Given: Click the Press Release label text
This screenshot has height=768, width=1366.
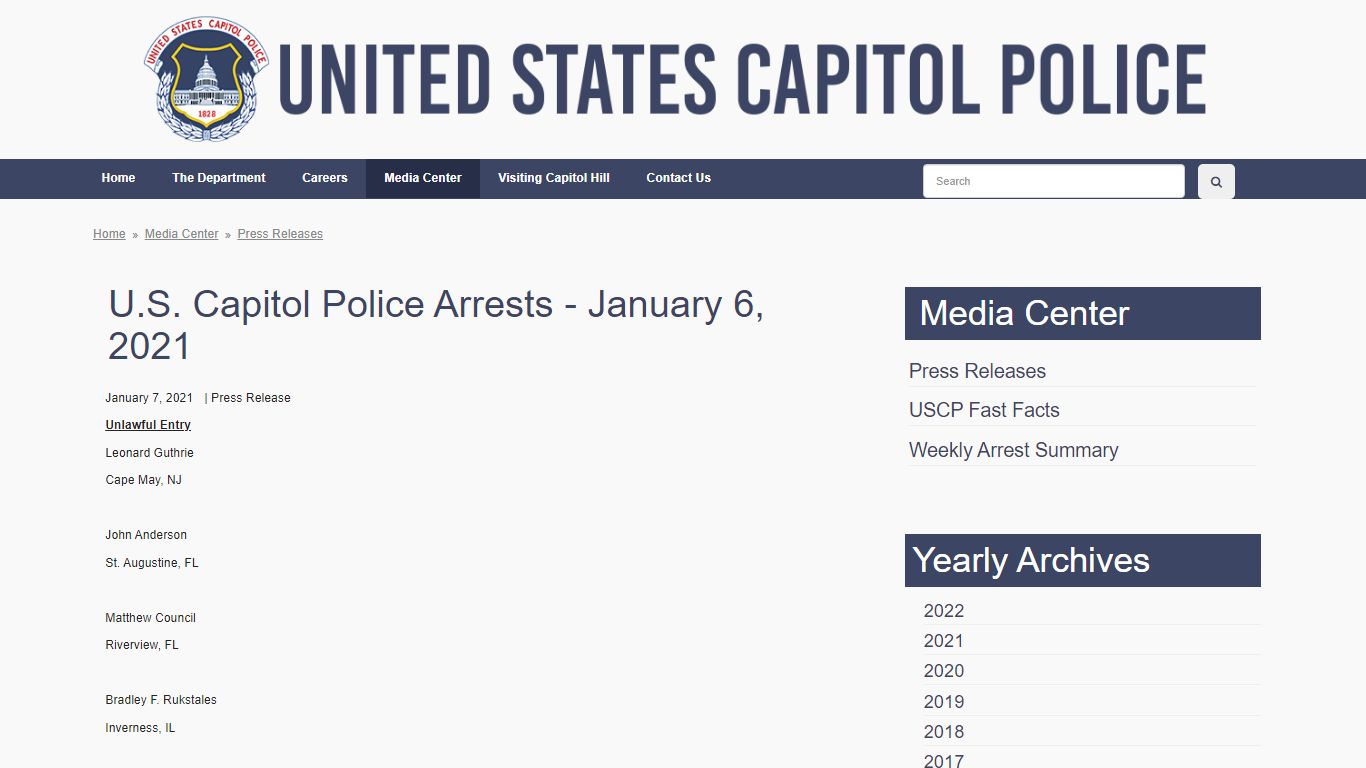Looking at the screenshot, I should [251, 398].
